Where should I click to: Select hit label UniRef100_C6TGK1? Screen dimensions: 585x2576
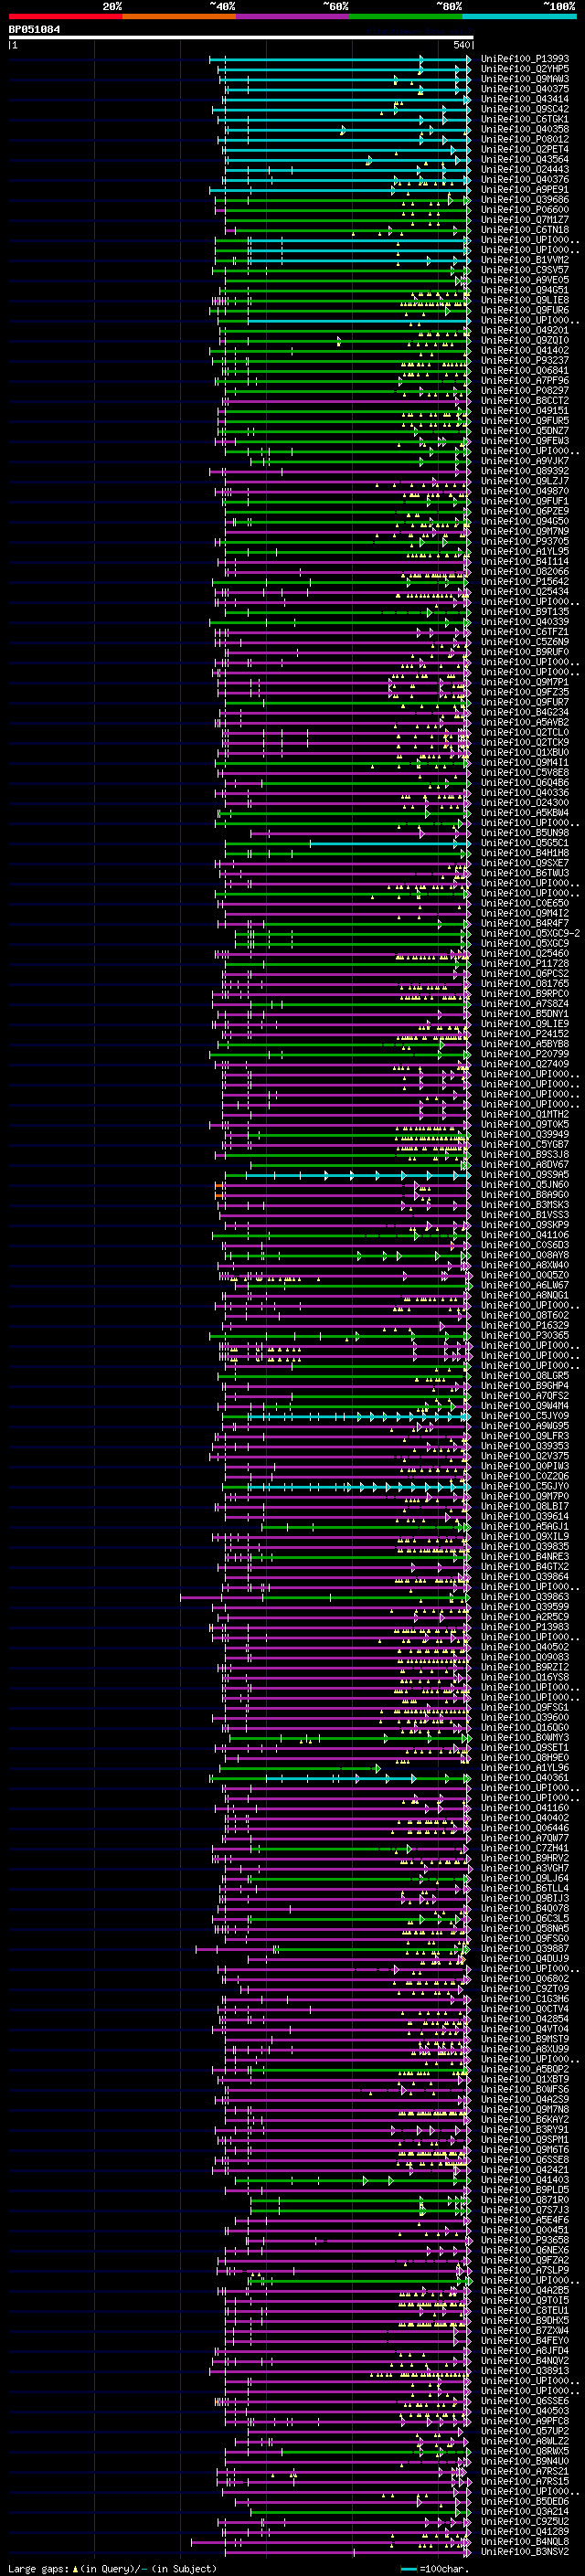point(525,119)
